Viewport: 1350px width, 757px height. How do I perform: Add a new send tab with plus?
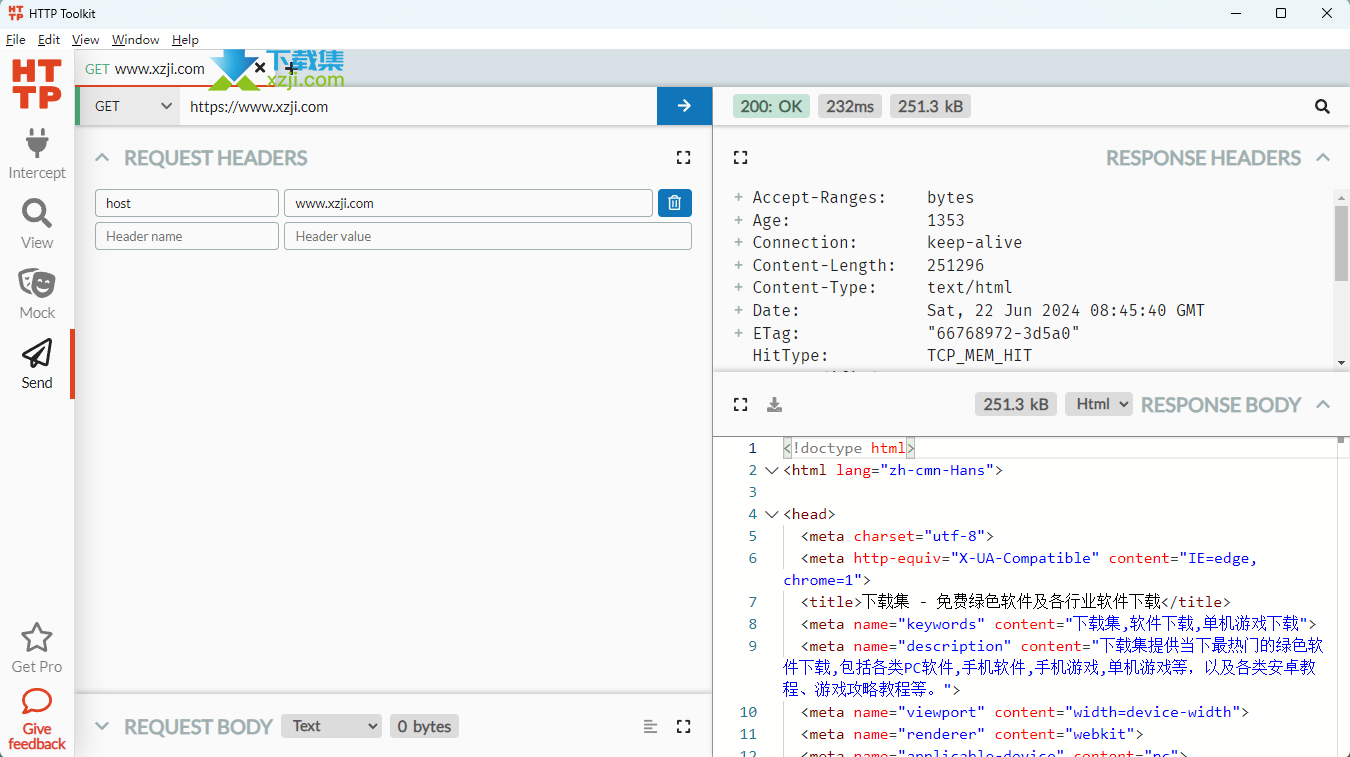point(291,68)
